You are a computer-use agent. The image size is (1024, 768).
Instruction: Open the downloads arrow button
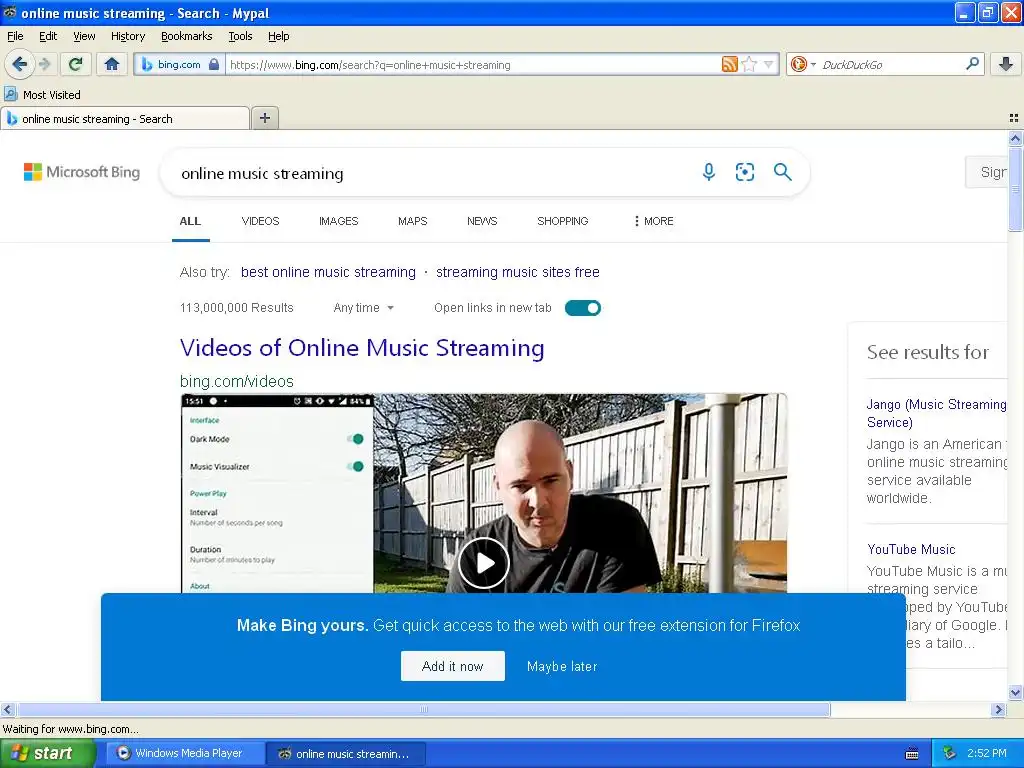1006,64
